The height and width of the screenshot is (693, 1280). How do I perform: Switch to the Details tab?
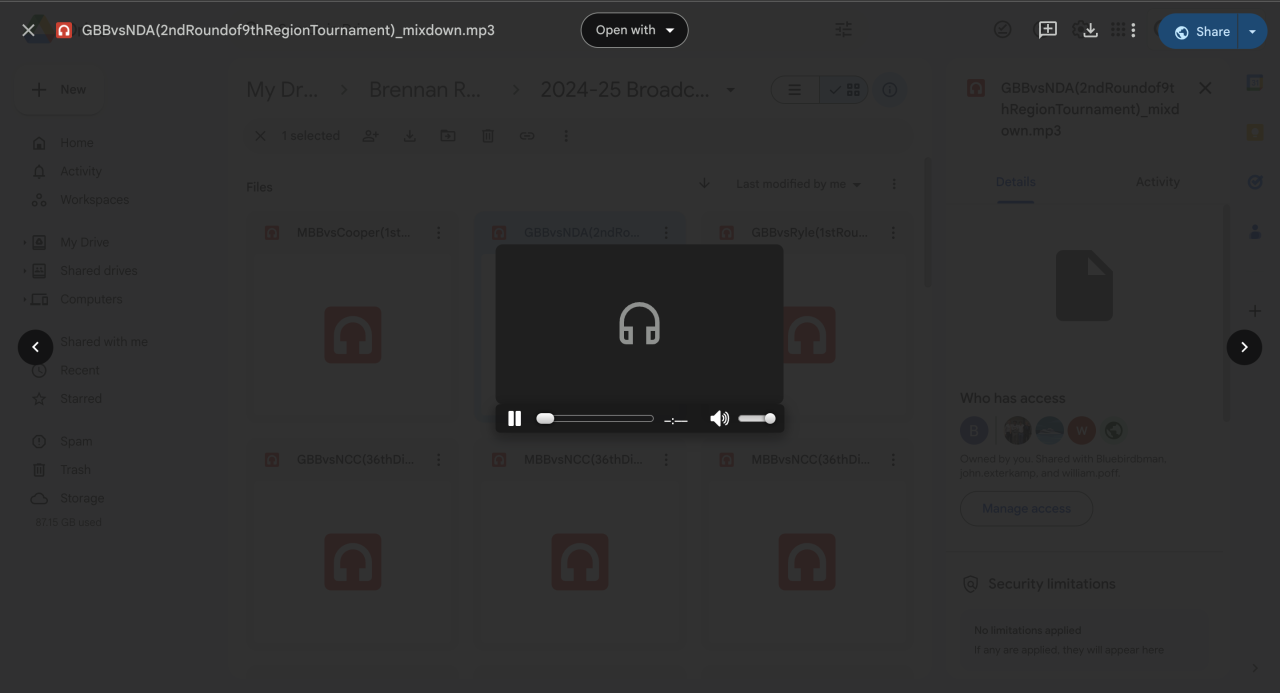(1015, 182)
